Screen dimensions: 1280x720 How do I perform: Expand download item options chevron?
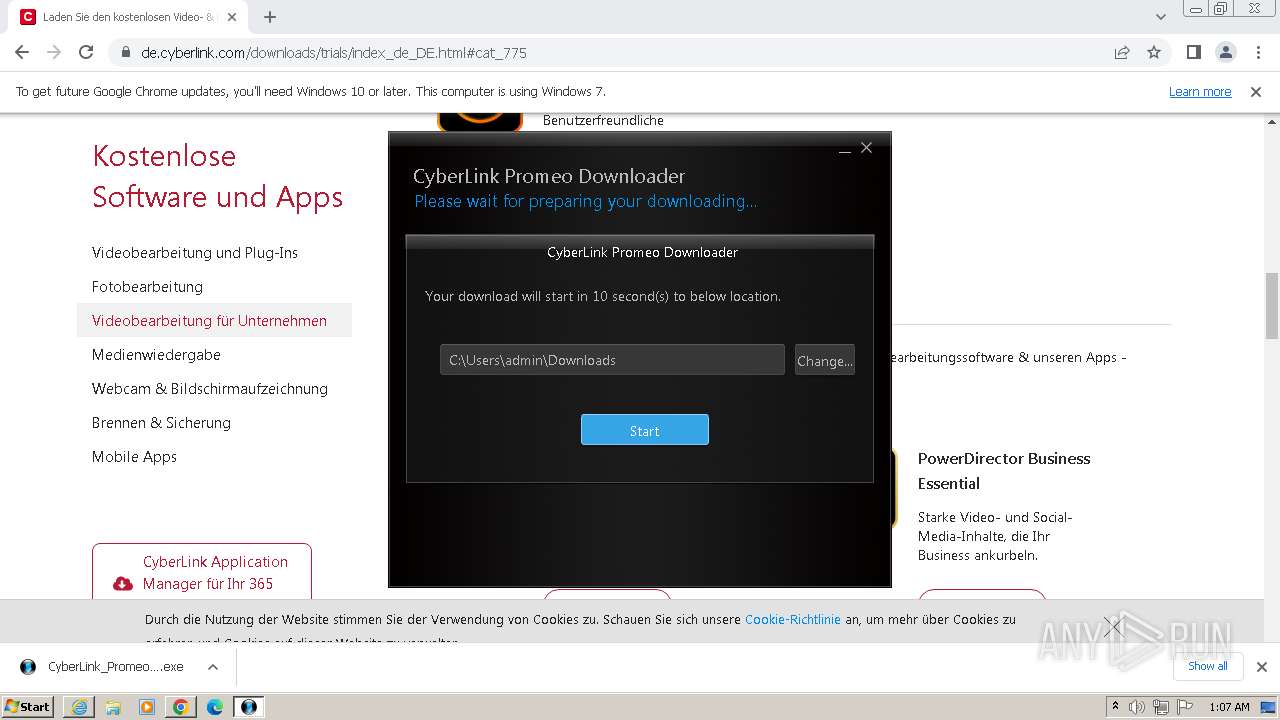point(212,666)
